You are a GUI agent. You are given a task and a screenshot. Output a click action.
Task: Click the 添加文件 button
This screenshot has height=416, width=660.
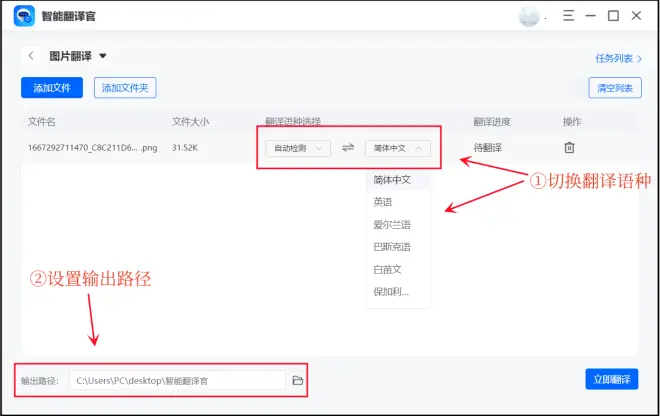coord(52,88)
